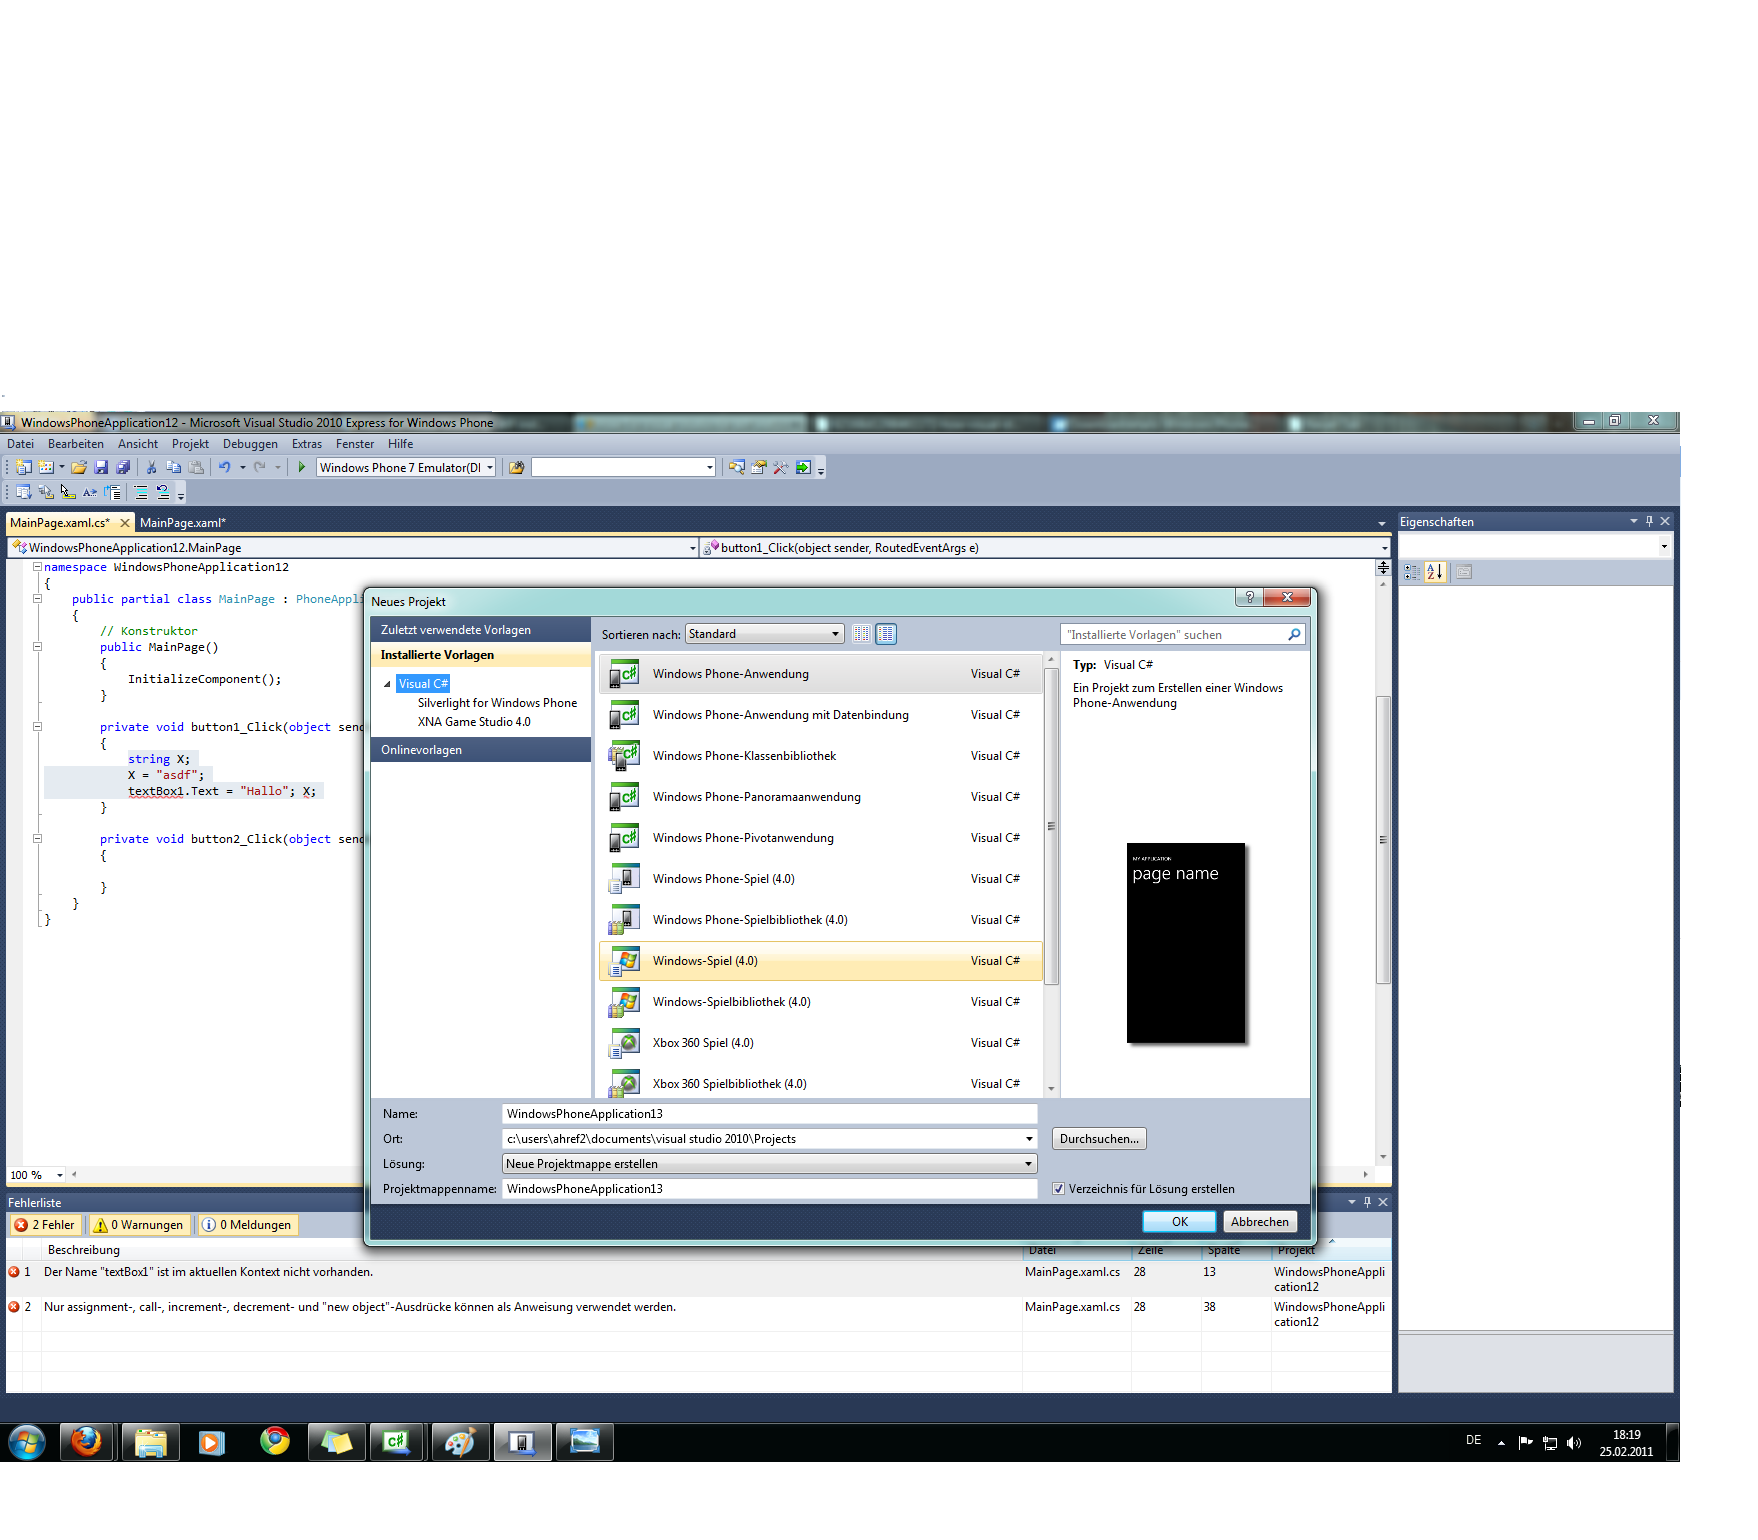This screenshot has width=1758, height=1540.
Task: Select Windows Phone-Panoramaanwendung template
Action: tap(820, 797)
